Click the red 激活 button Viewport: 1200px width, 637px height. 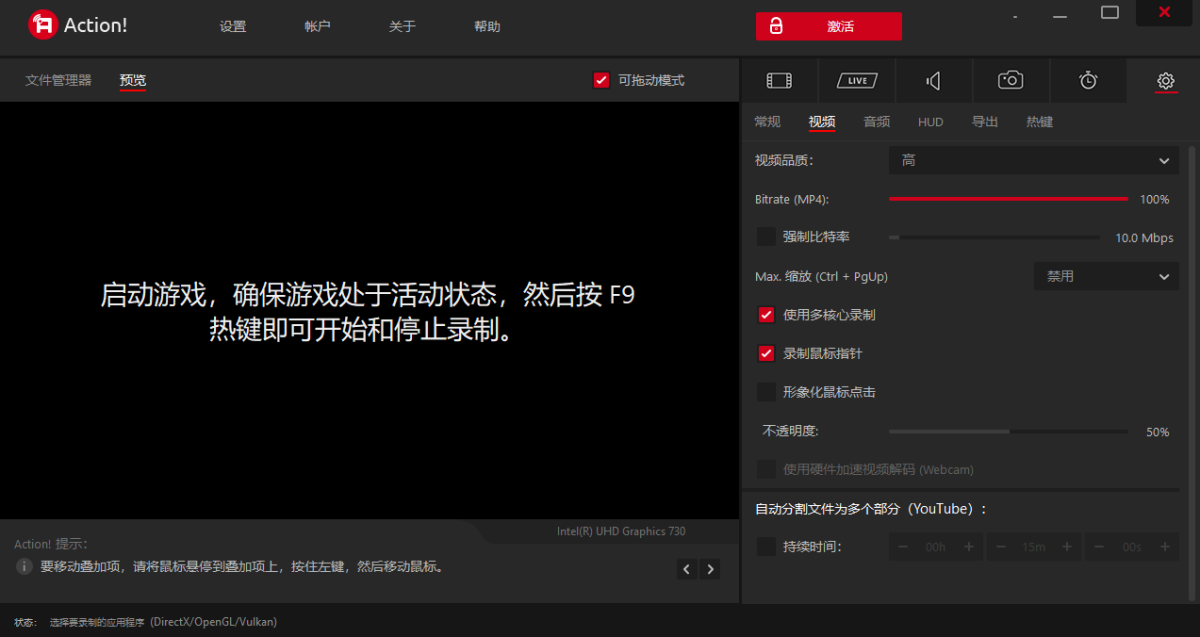828,27
